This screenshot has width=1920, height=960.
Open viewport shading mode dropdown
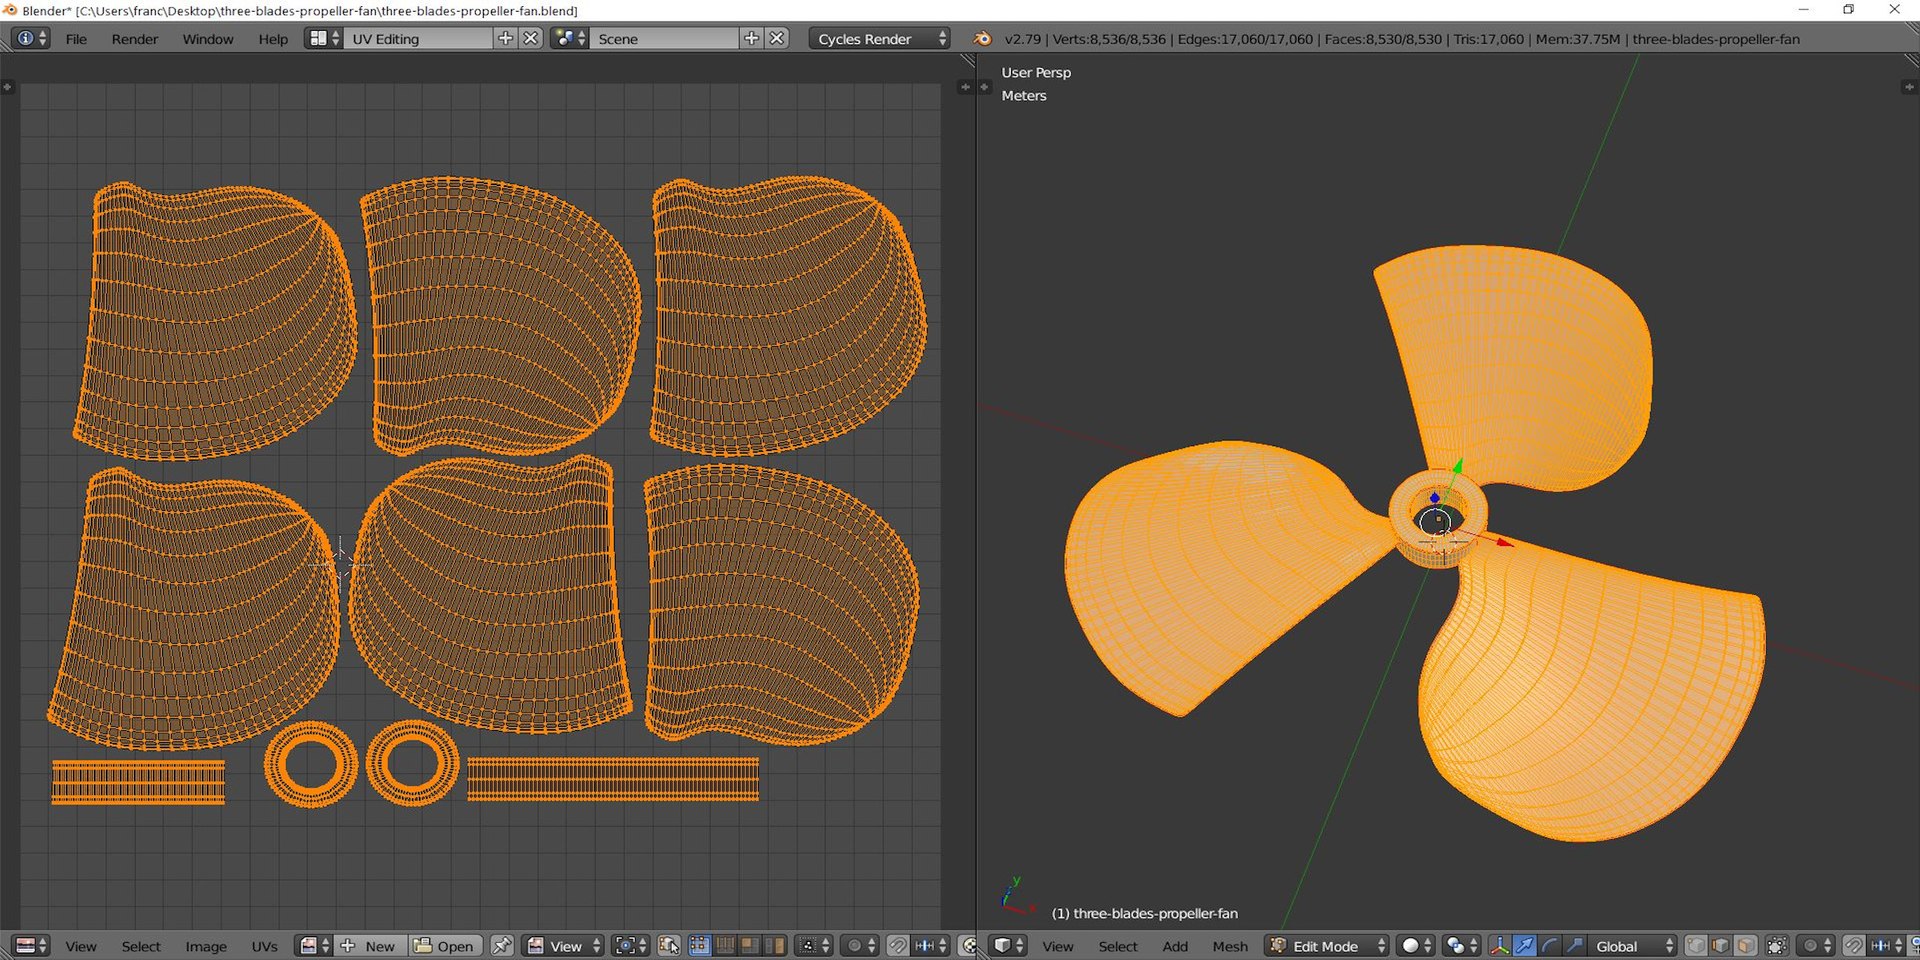(x=1416, y=946)
